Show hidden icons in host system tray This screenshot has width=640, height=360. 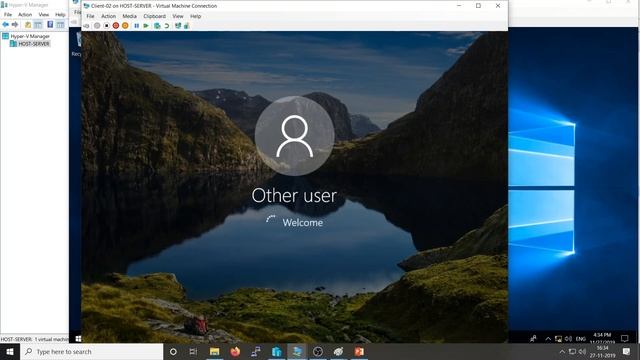tap(562, 352)
